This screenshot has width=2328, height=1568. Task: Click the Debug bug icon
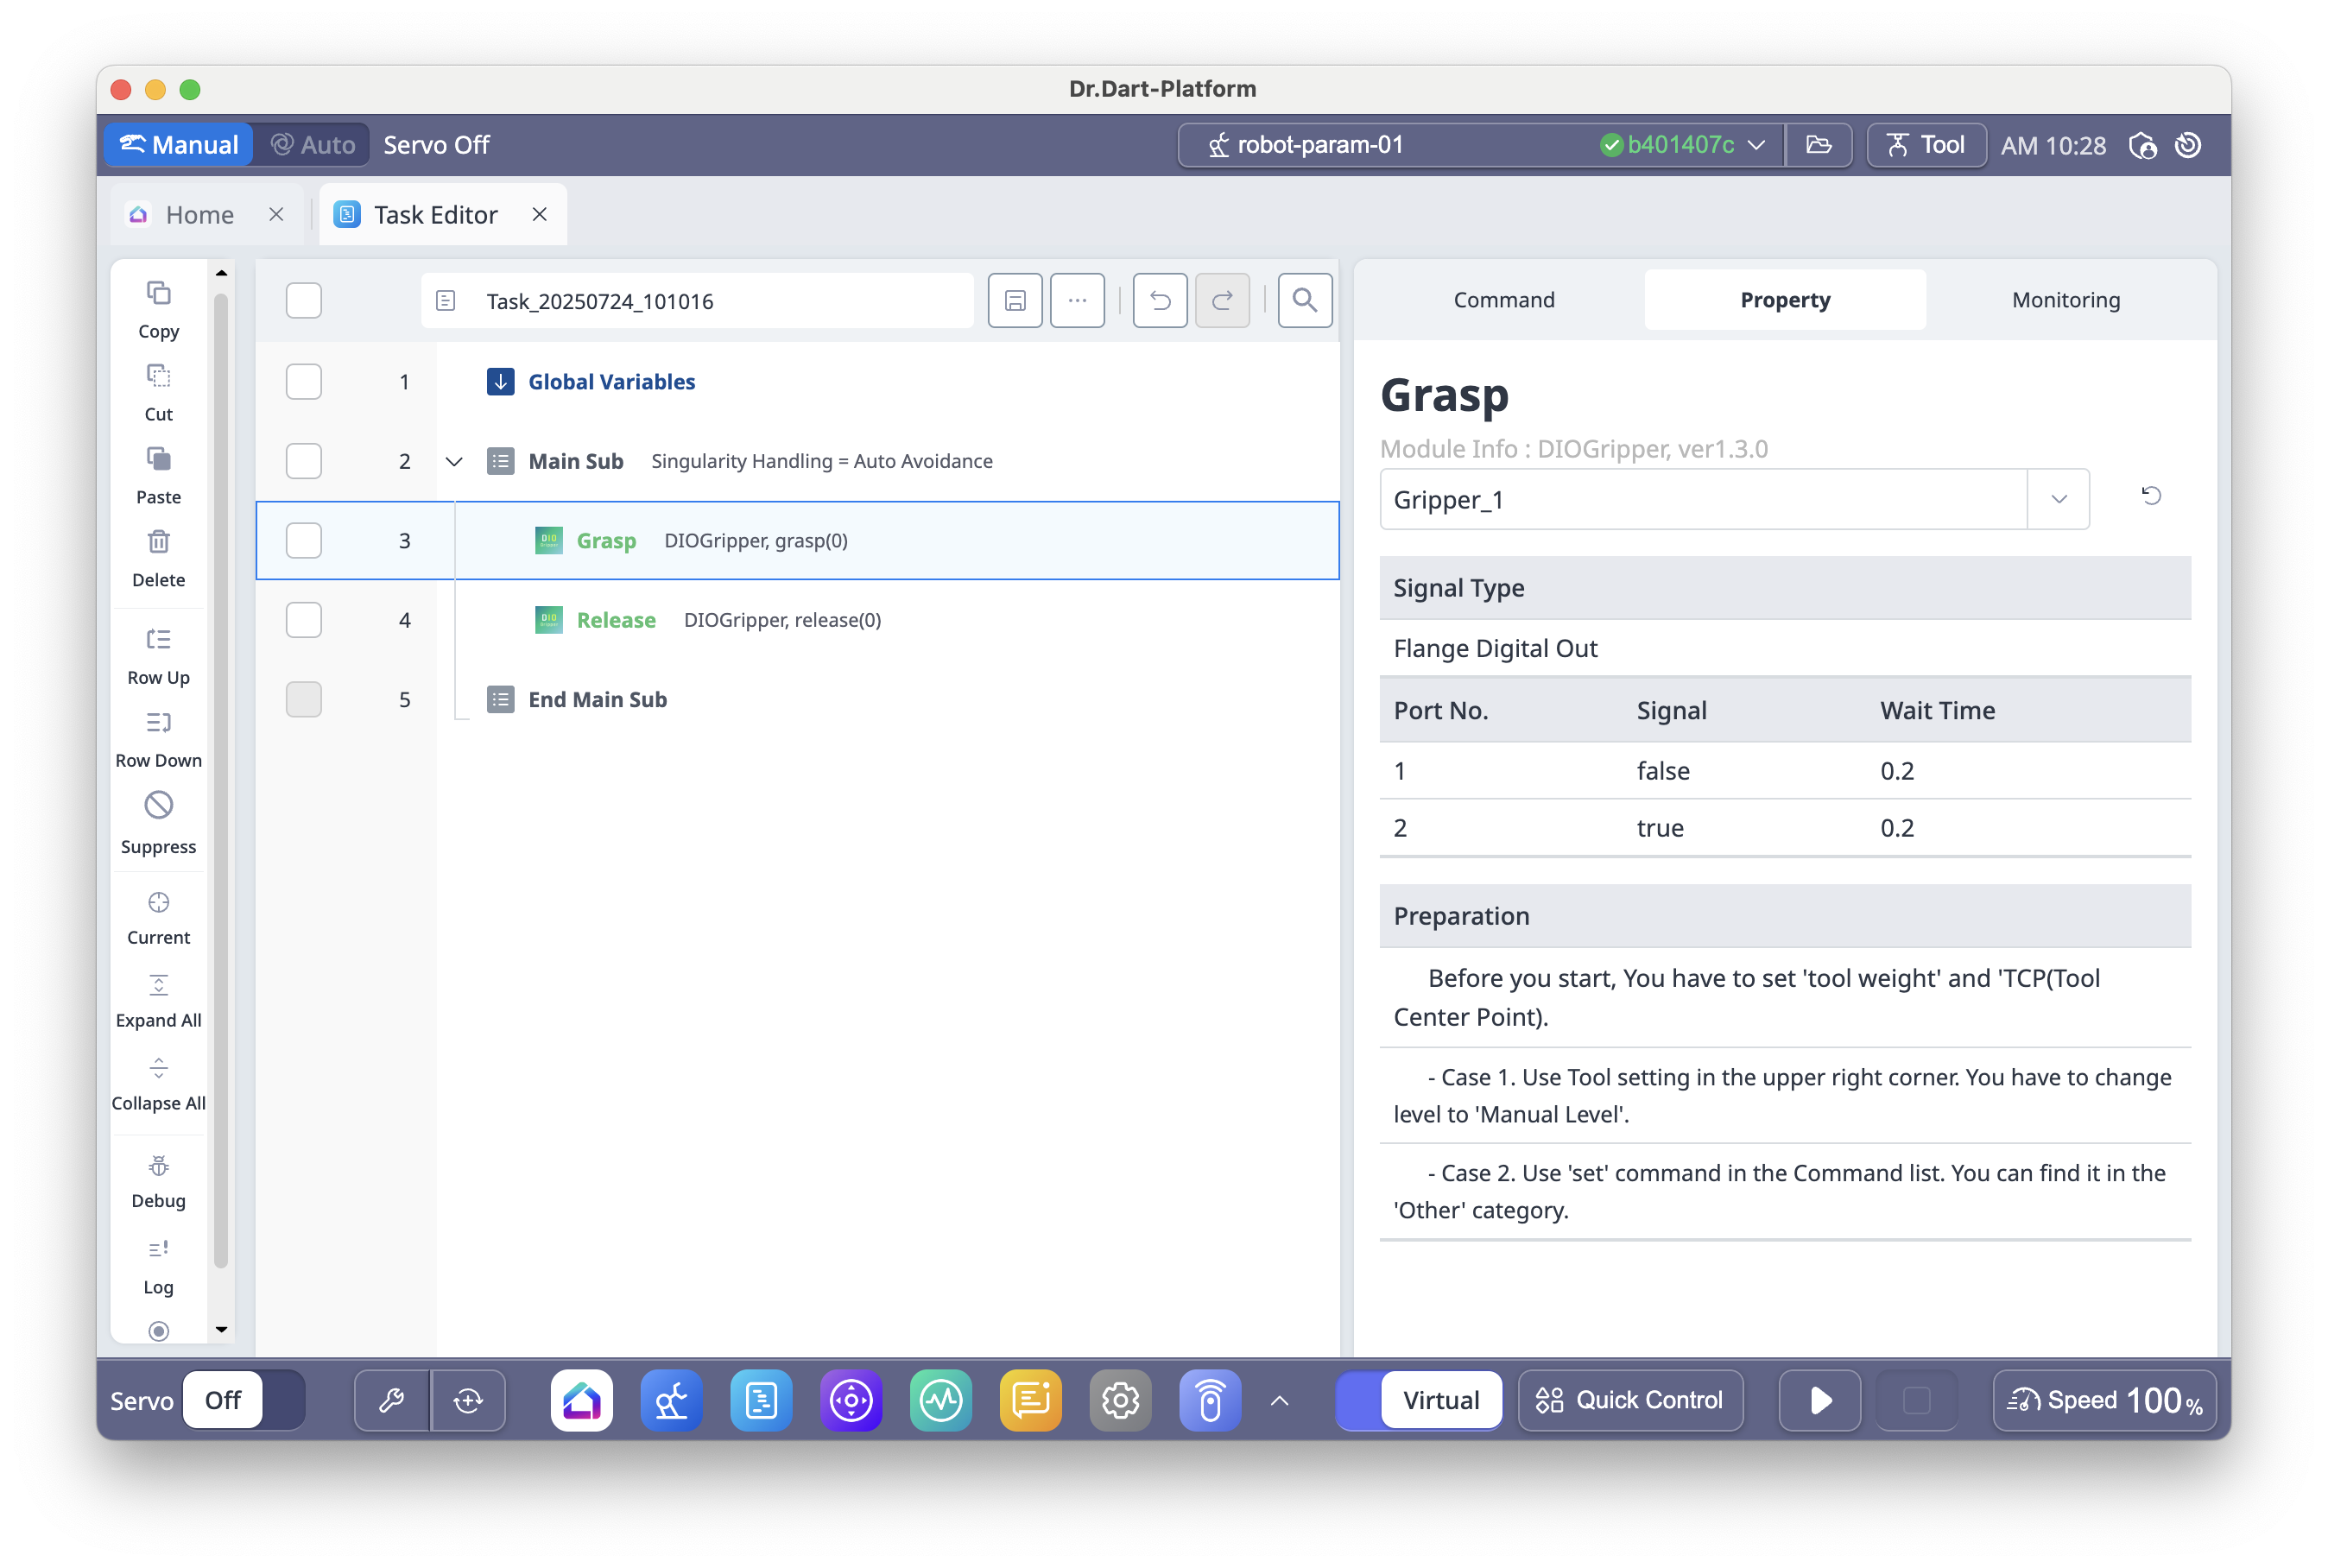158,1166
